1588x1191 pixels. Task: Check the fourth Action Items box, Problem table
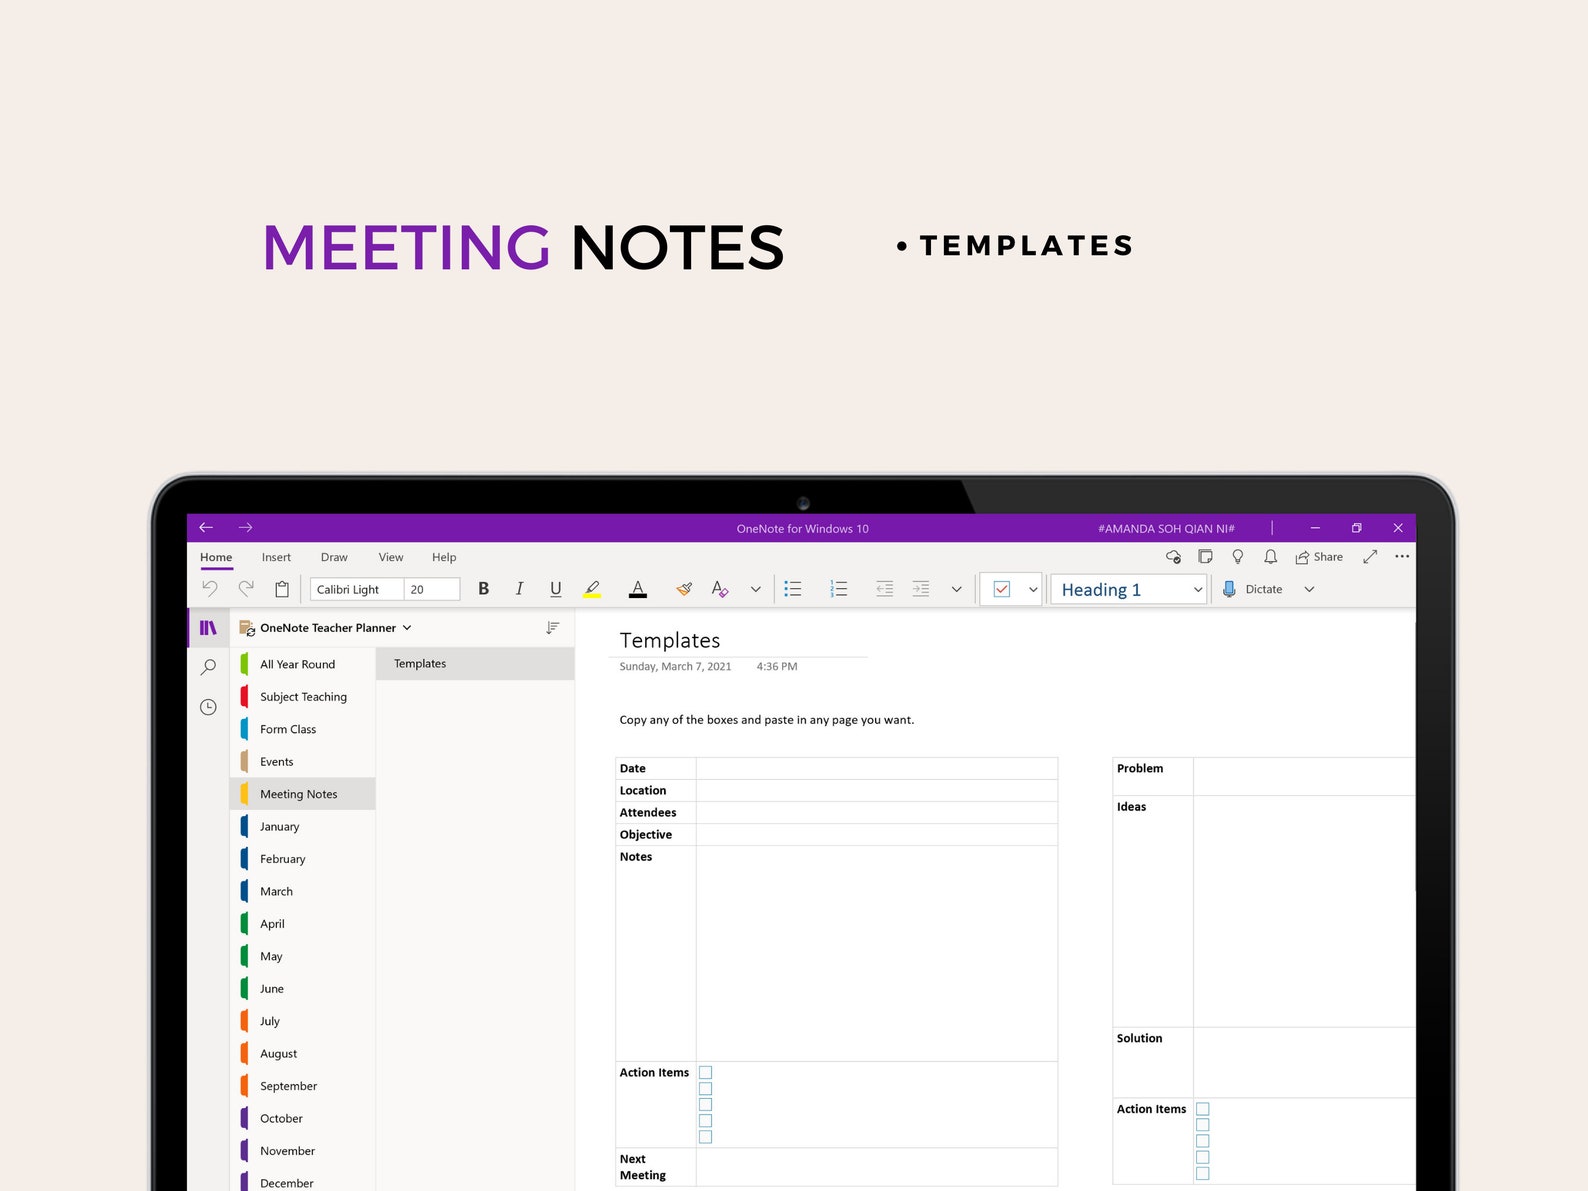pyautogui.click(x=1203, y=1157)
